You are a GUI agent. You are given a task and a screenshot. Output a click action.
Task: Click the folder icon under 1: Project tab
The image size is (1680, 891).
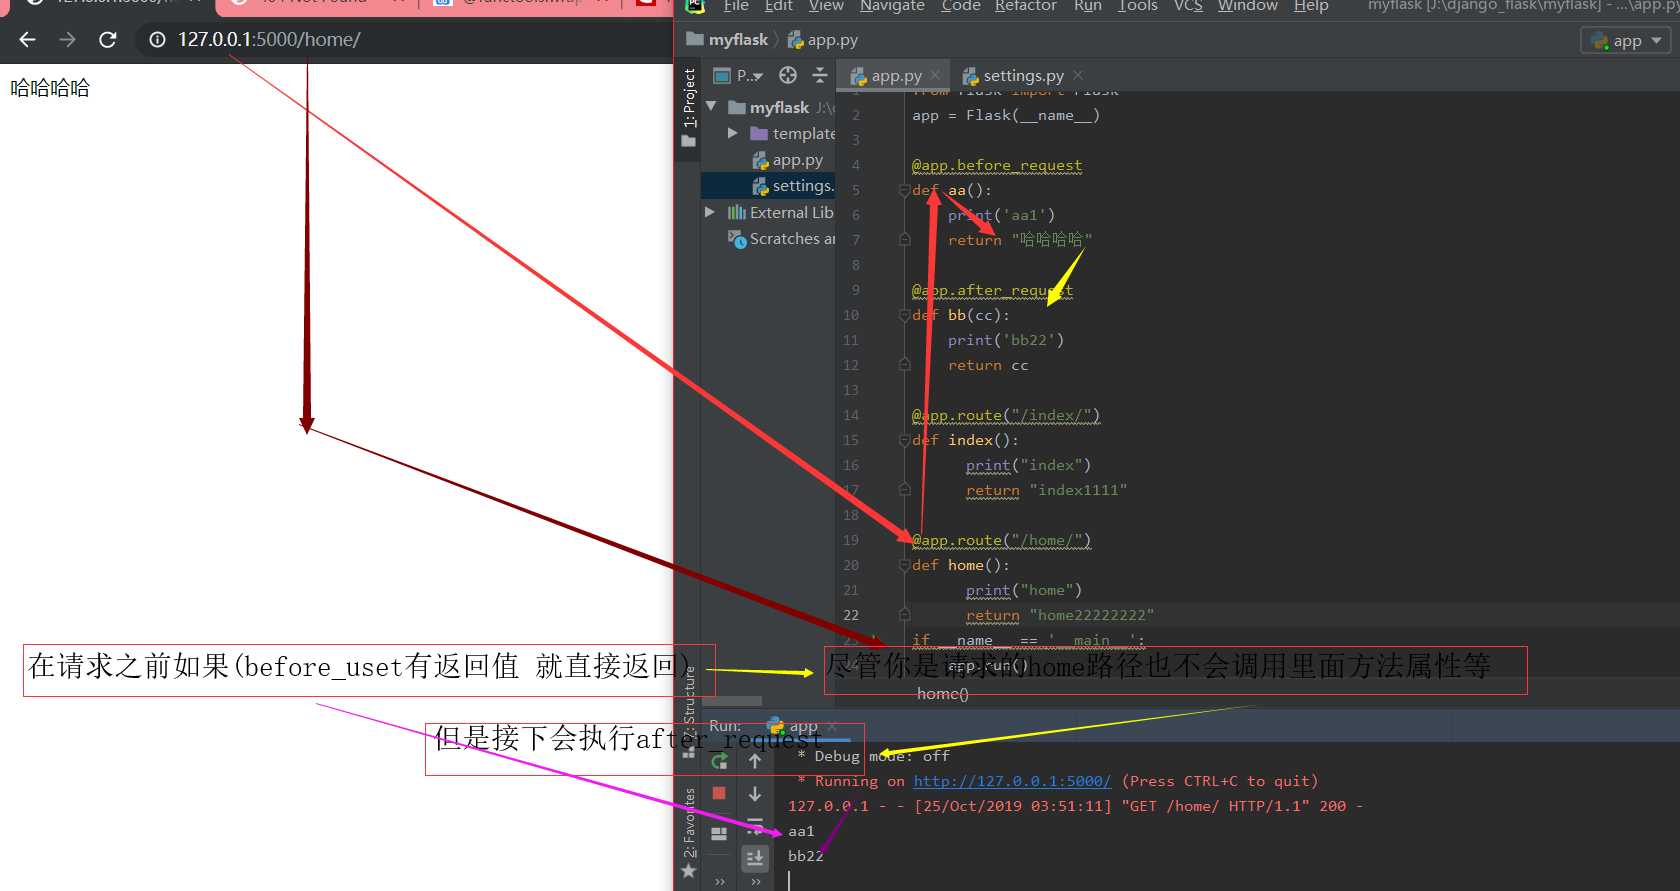pos(688,141)
